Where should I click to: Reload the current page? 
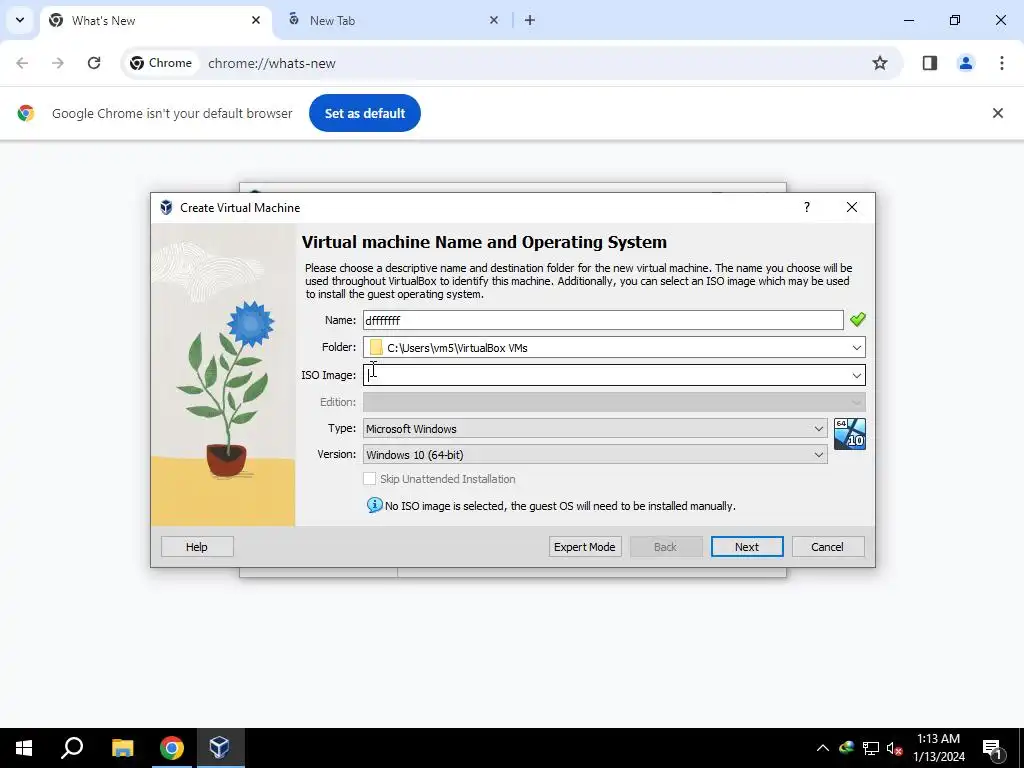[94, 63]
